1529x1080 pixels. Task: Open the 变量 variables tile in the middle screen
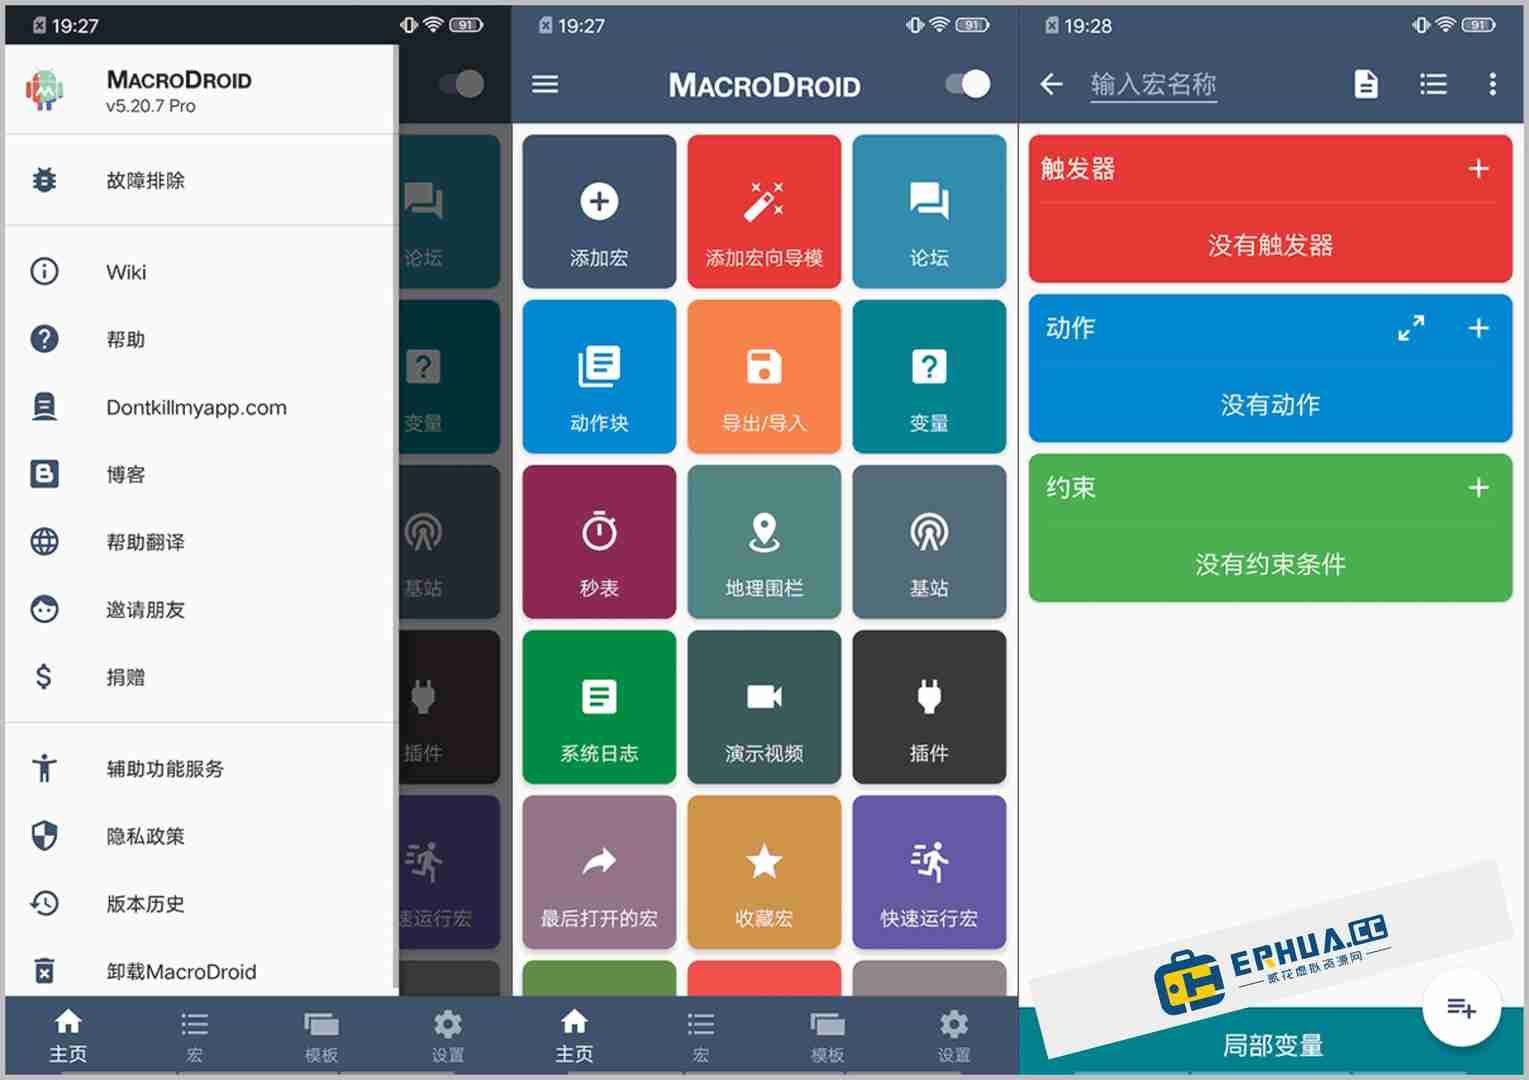(x=929, y=377)
